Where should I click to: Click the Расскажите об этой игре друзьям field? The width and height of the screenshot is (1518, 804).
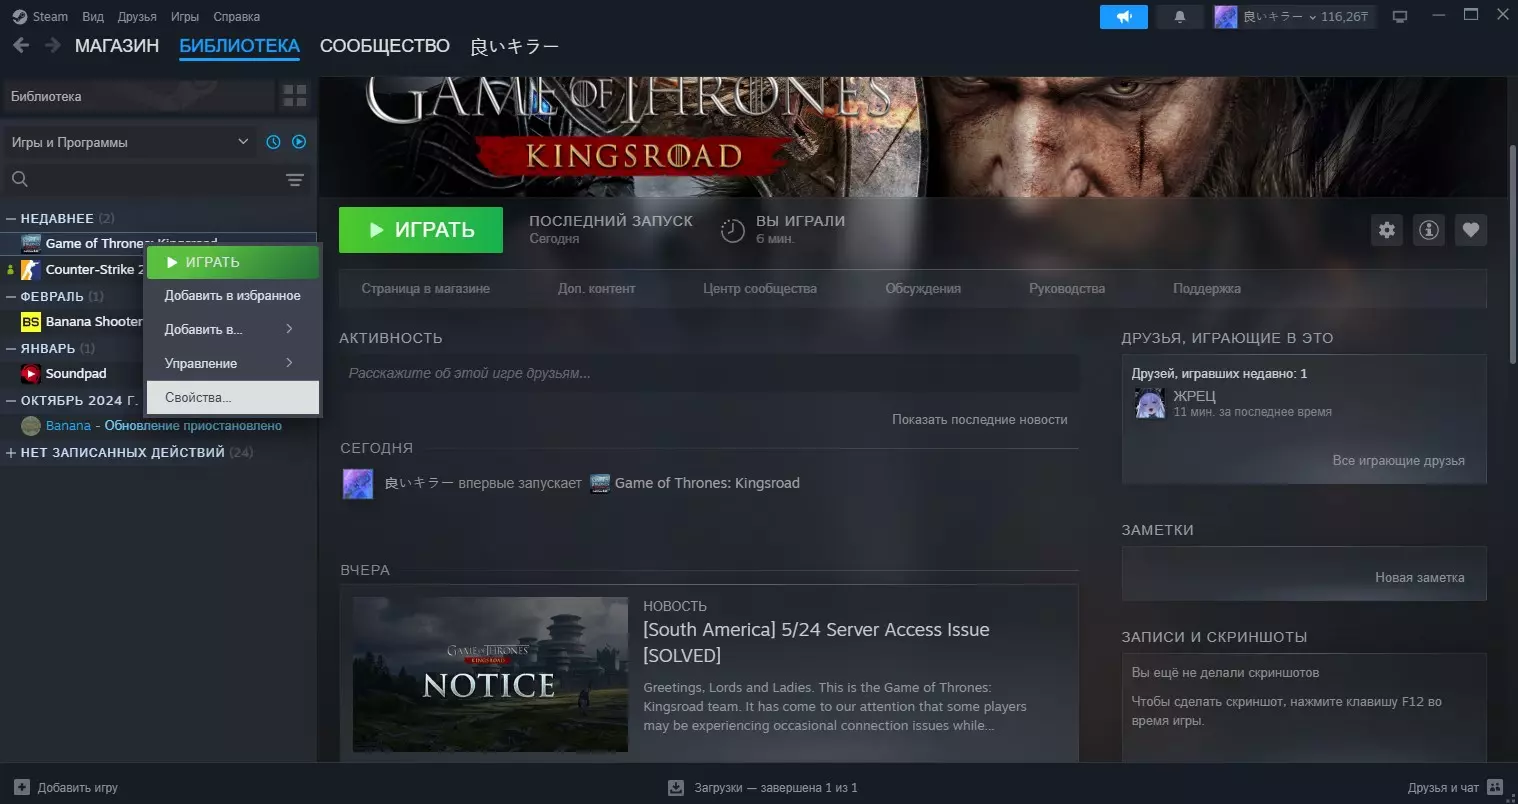point(709,373)
